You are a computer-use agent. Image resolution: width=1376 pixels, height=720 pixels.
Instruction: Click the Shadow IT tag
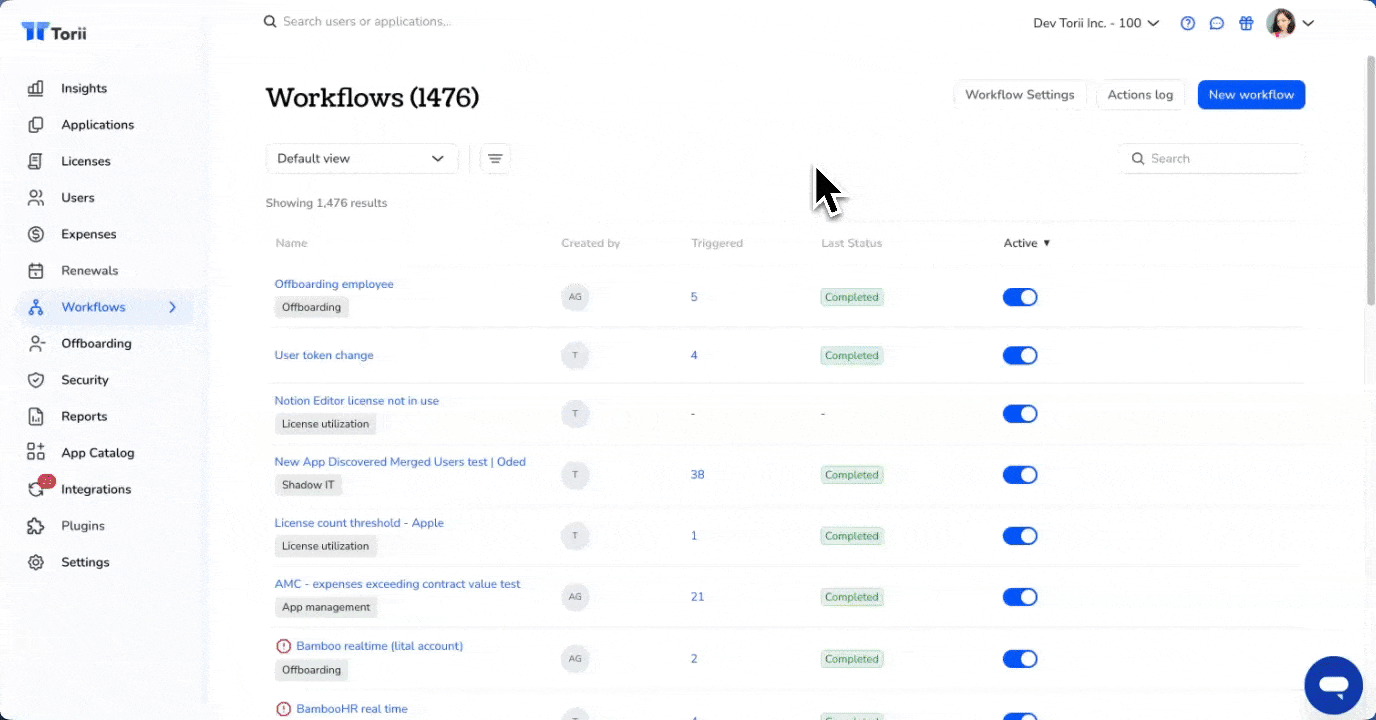click(308, 485)
